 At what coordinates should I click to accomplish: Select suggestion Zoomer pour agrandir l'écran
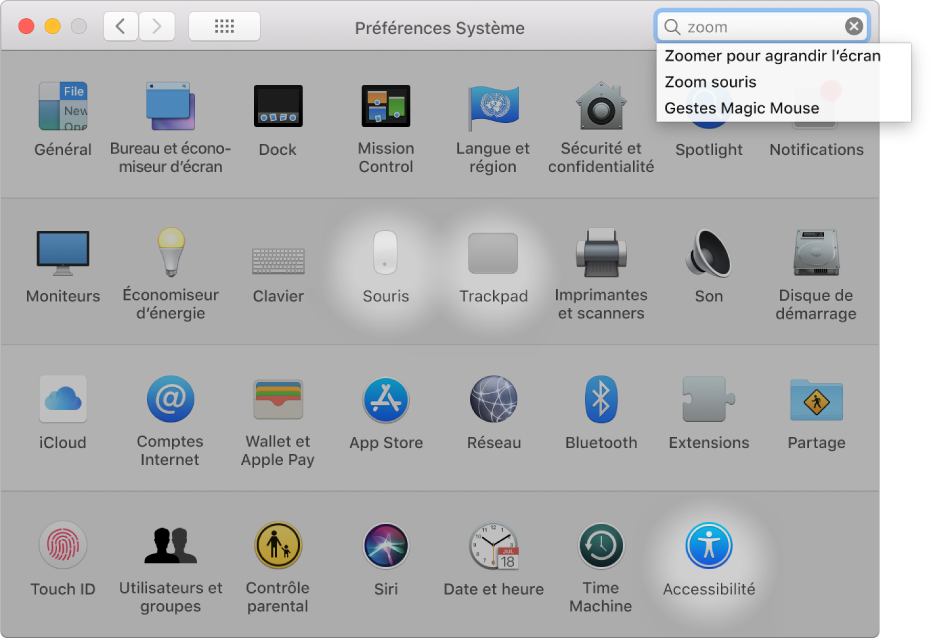point(783,56)
